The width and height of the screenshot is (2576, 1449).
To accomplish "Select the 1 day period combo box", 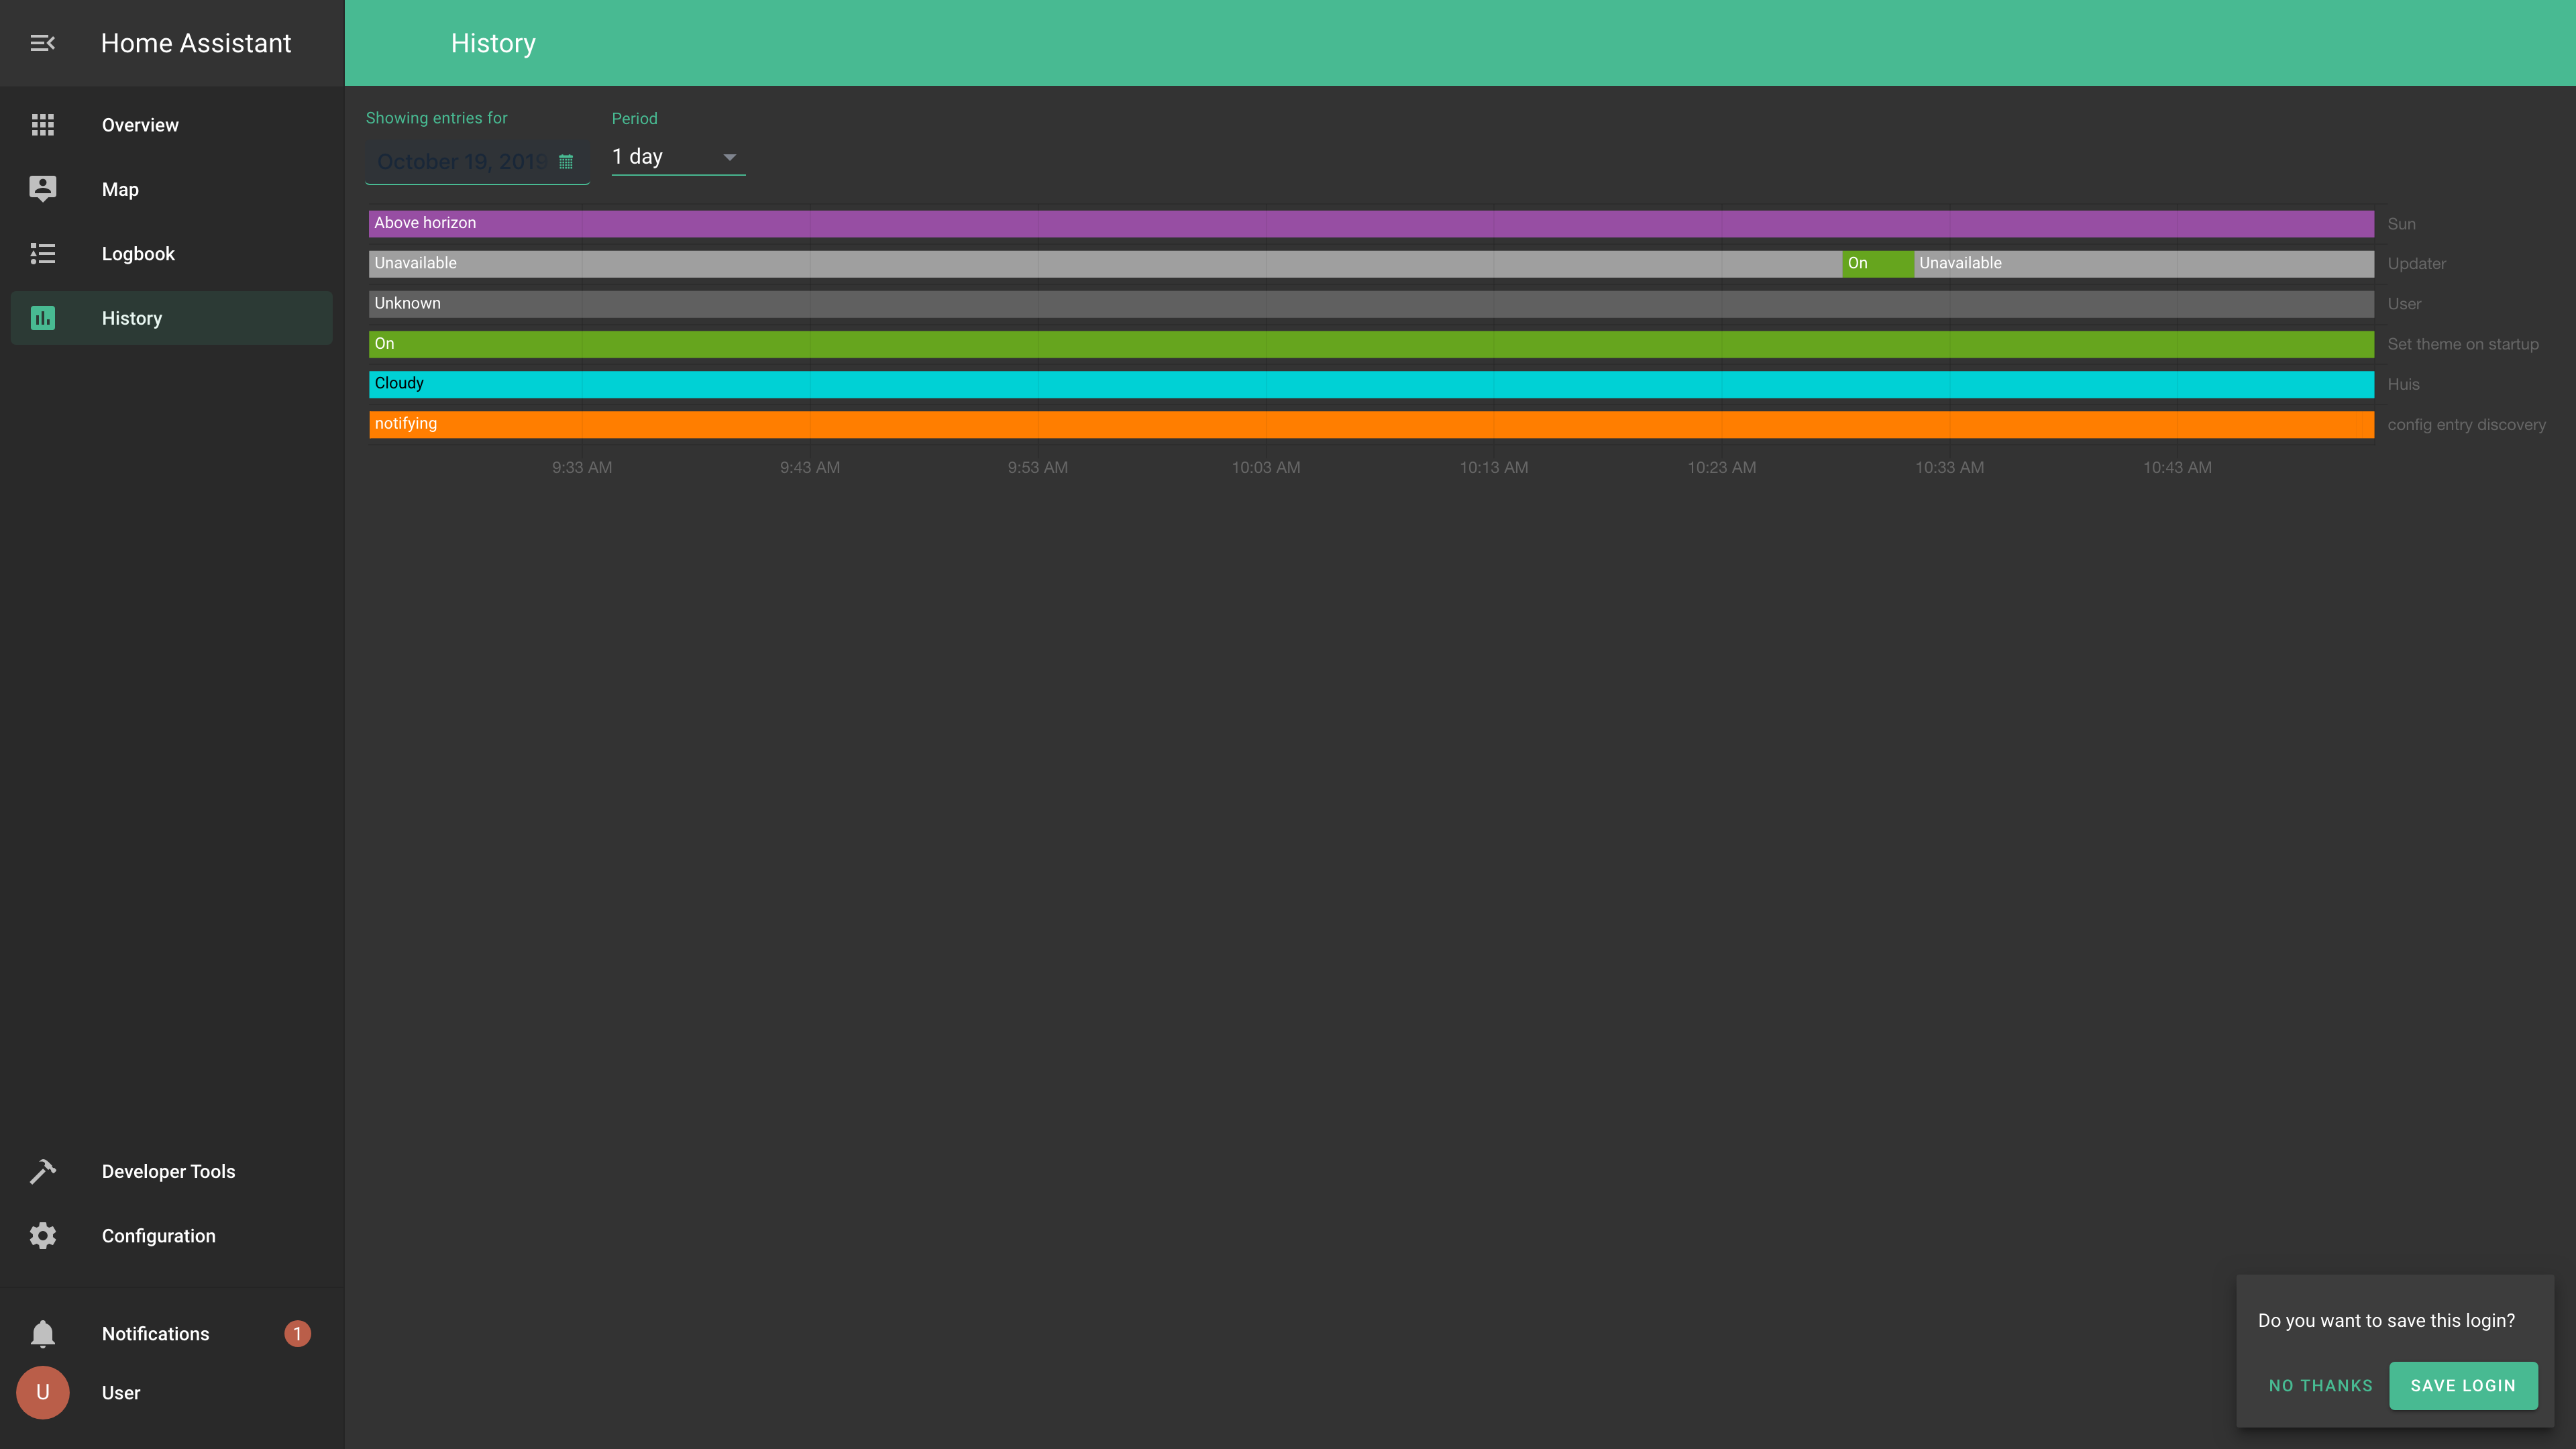I will [x=665, y=157].
